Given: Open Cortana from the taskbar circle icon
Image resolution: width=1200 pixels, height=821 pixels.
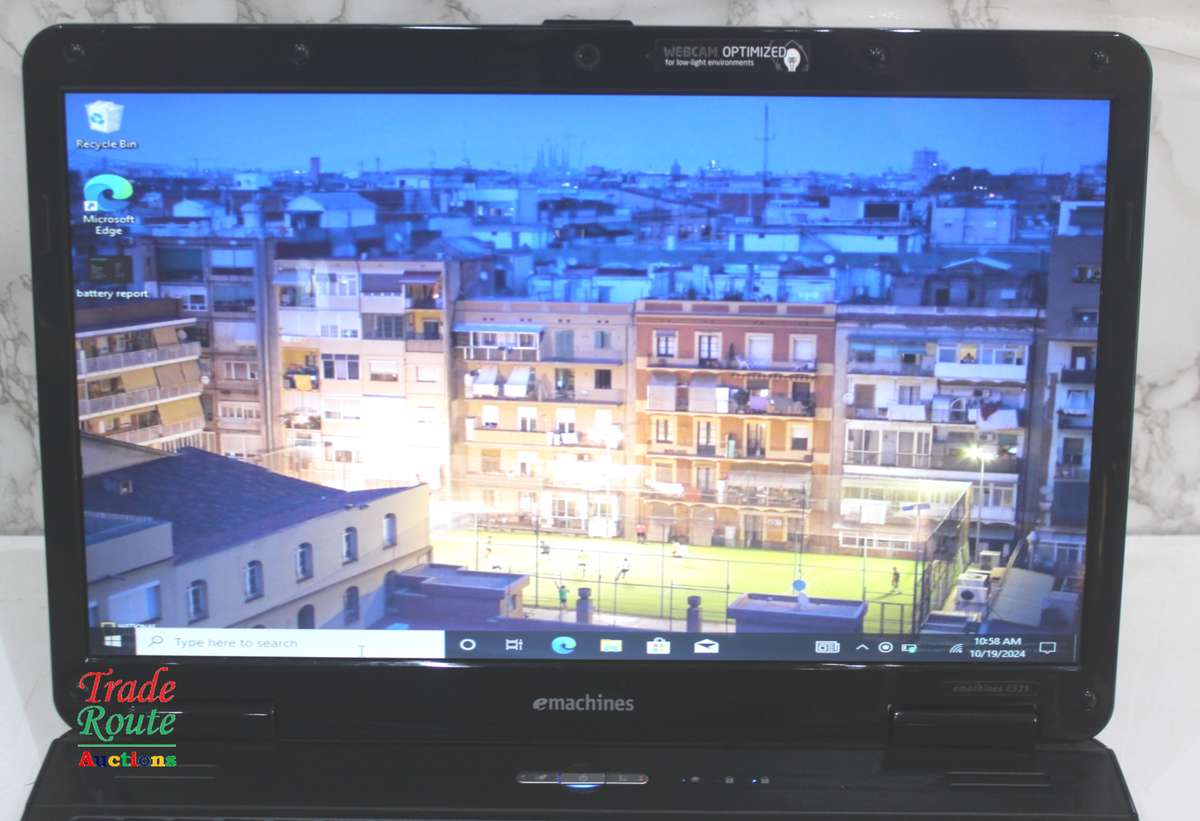Looking at the screenshot, I should tap(467, 645).
